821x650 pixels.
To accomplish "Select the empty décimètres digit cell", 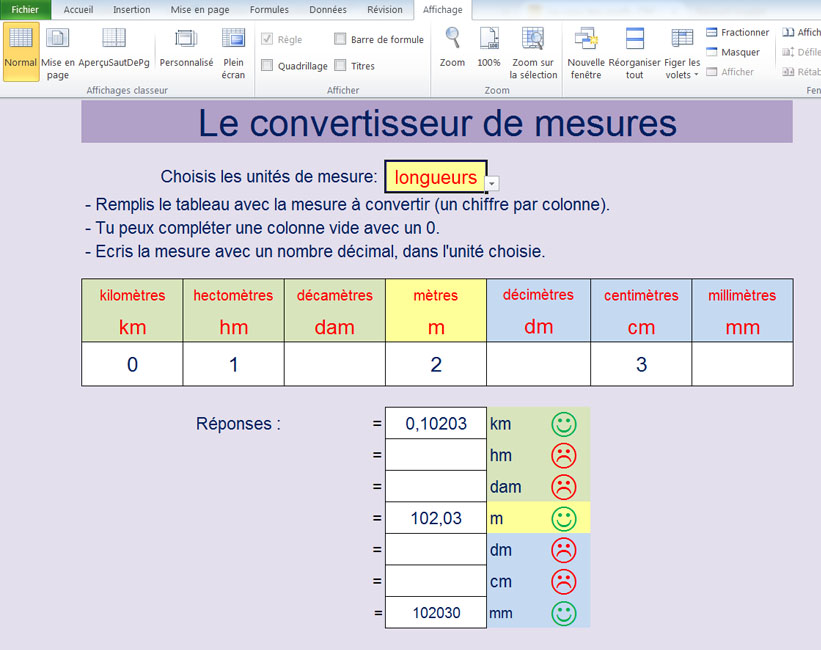I will tap(538, 364).
